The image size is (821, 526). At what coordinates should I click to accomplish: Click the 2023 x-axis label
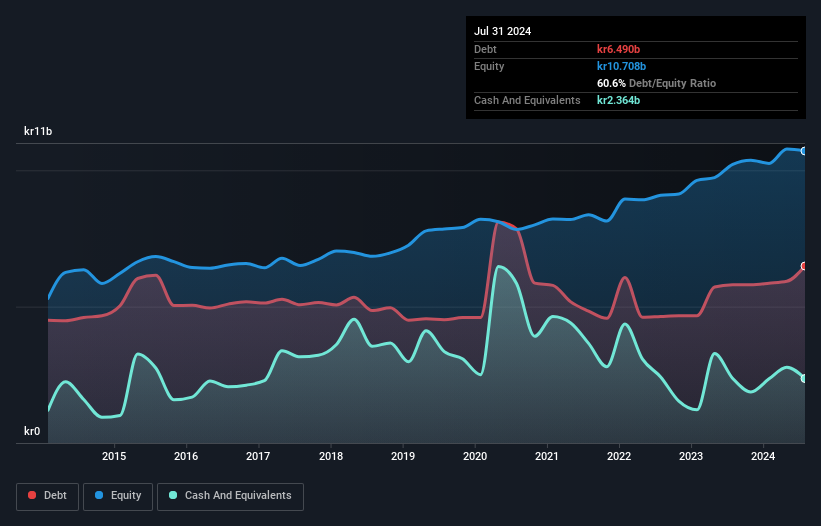[x=691, y=456]
